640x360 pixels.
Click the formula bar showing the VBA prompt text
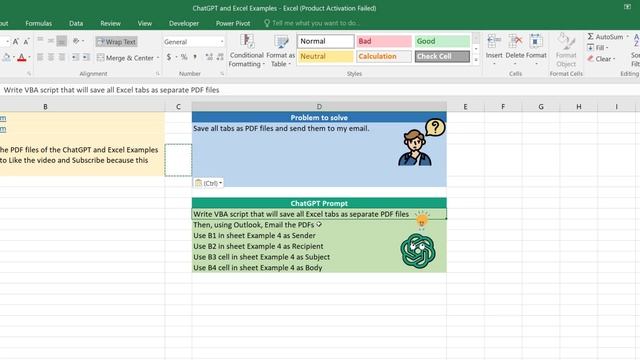(x=320, y=90)
